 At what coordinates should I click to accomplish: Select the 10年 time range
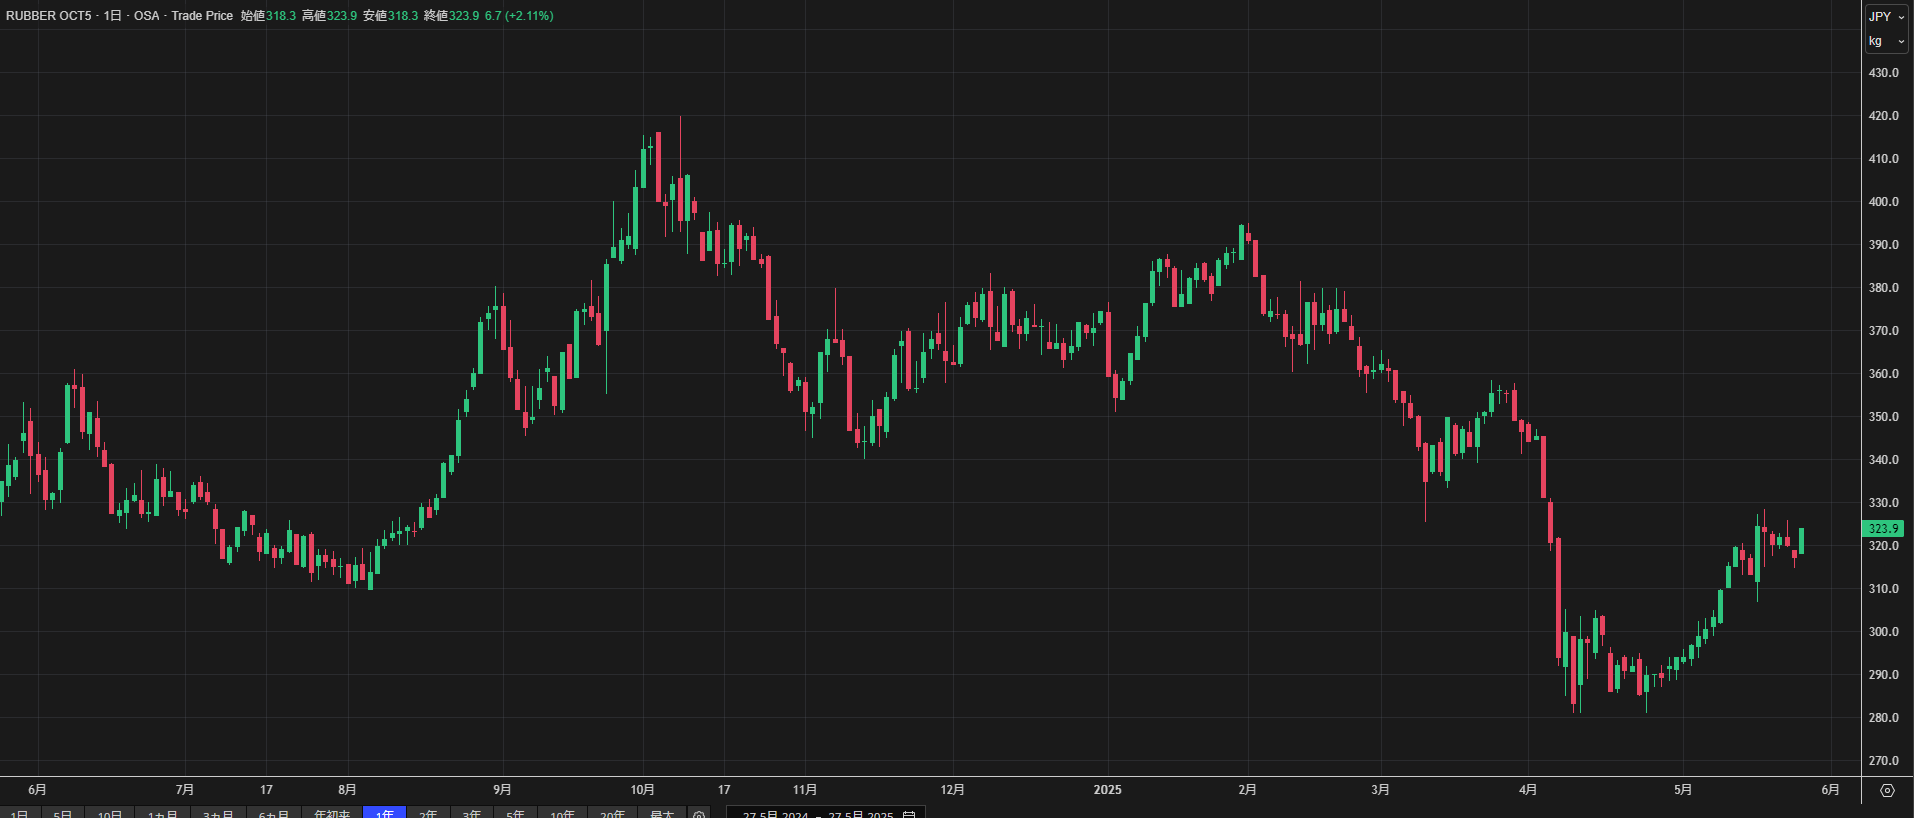[562, 814]
